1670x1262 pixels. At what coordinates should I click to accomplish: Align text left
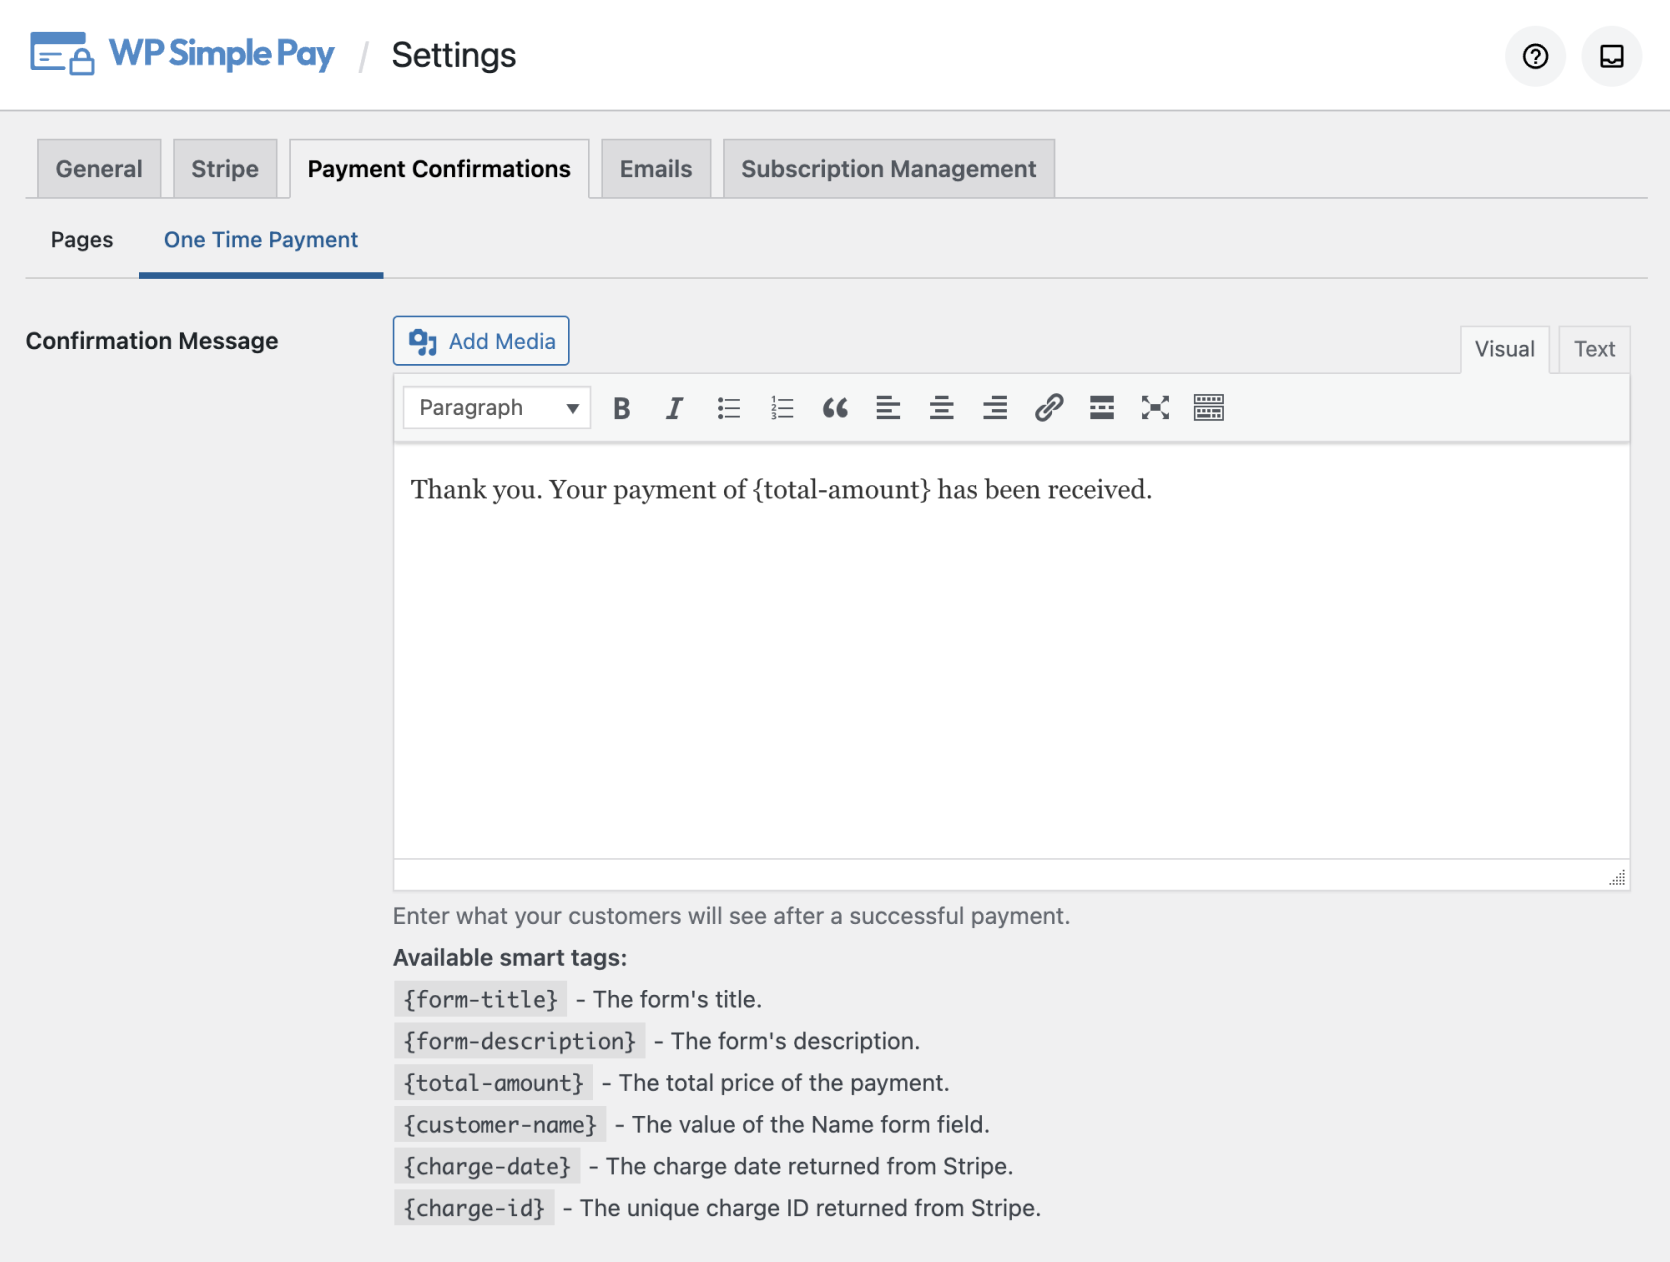coord(888,408)
